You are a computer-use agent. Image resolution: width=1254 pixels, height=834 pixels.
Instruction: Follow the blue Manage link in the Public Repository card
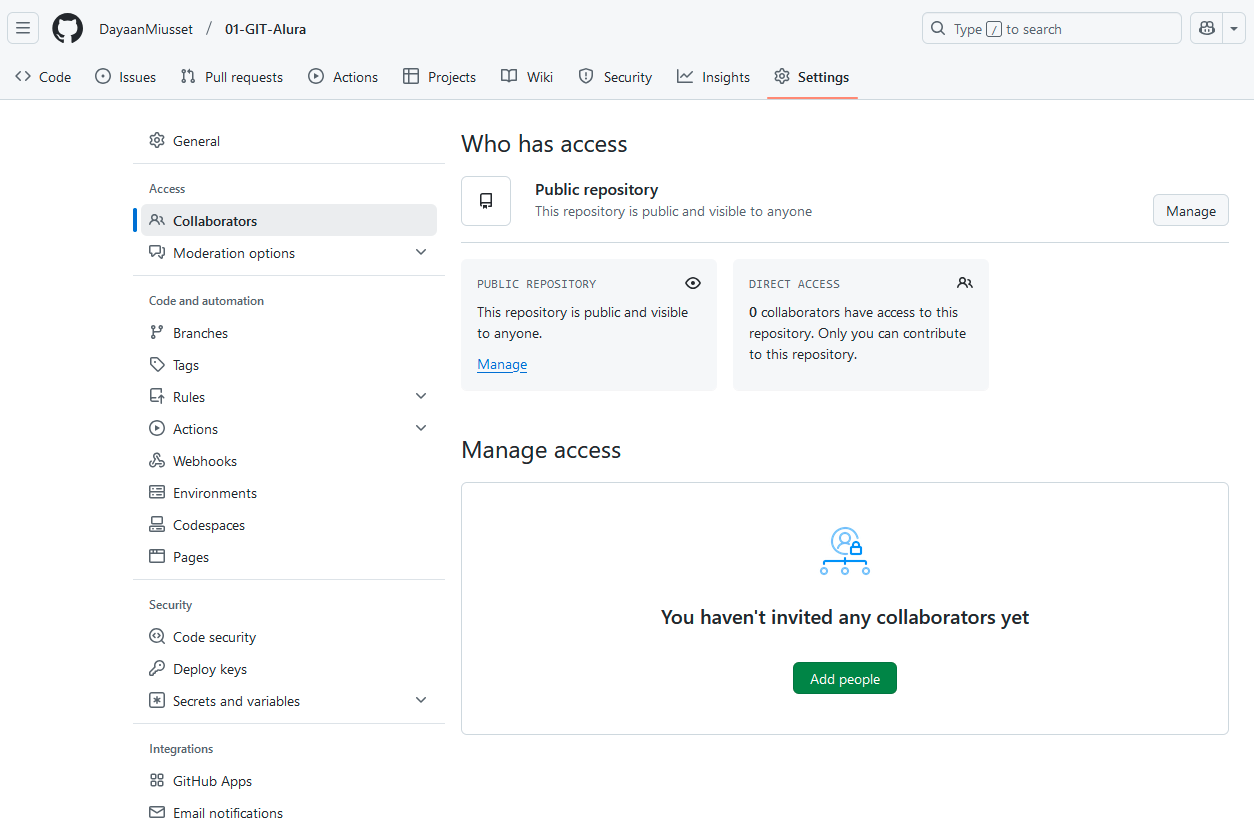point(502,364)
